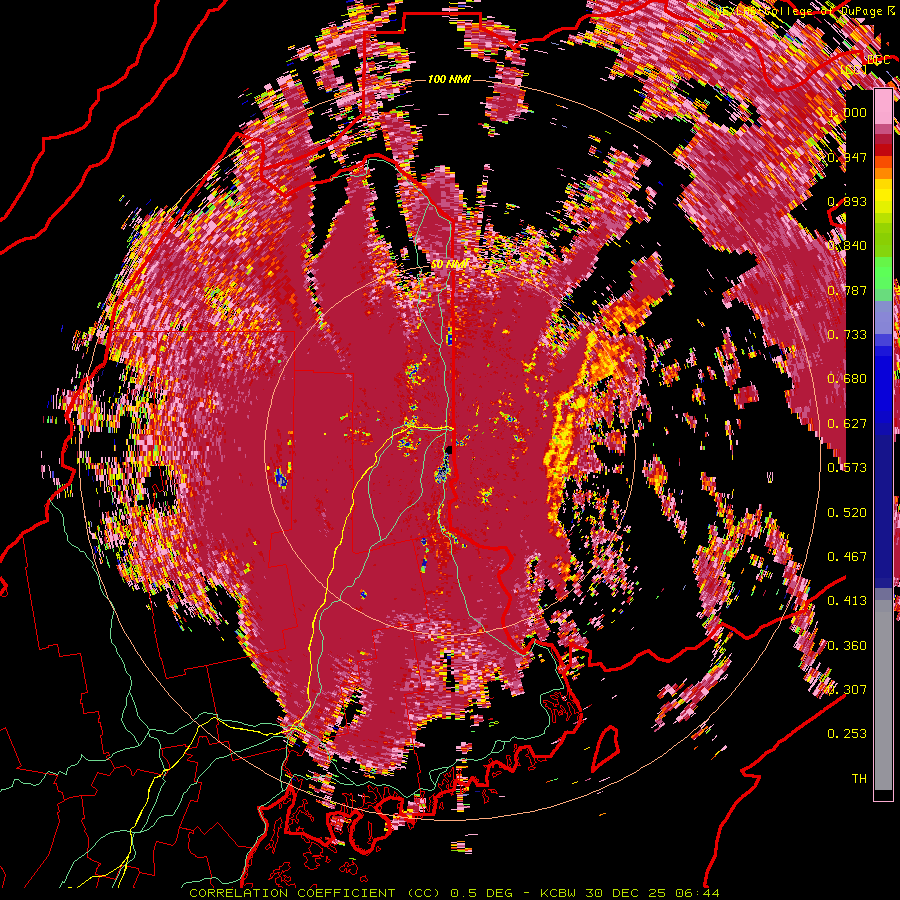900x900 pixels.
Task: Click the 0.947 legend value
Action: pos(847,157)
